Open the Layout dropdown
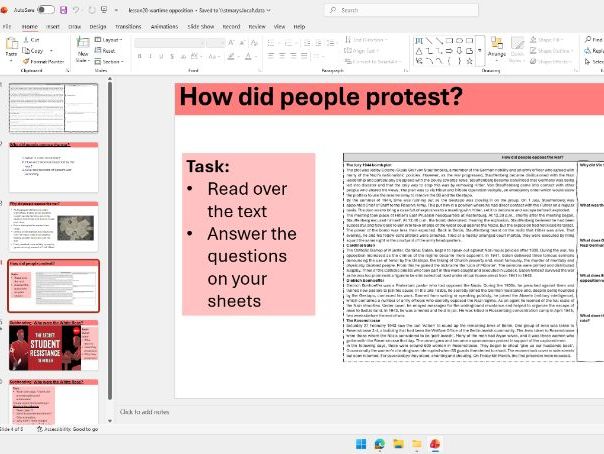The image size is (604, 454). click(108, 40)
